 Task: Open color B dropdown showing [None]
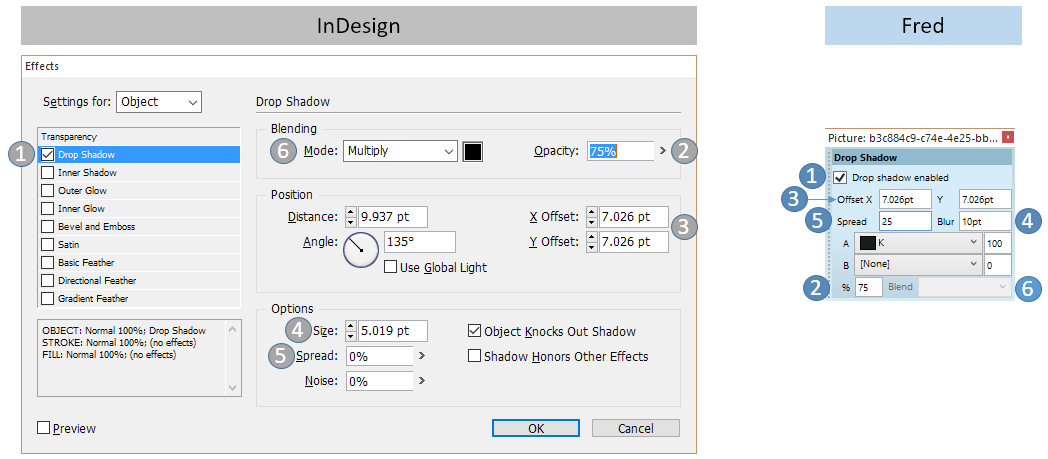(x=916, y=265)
